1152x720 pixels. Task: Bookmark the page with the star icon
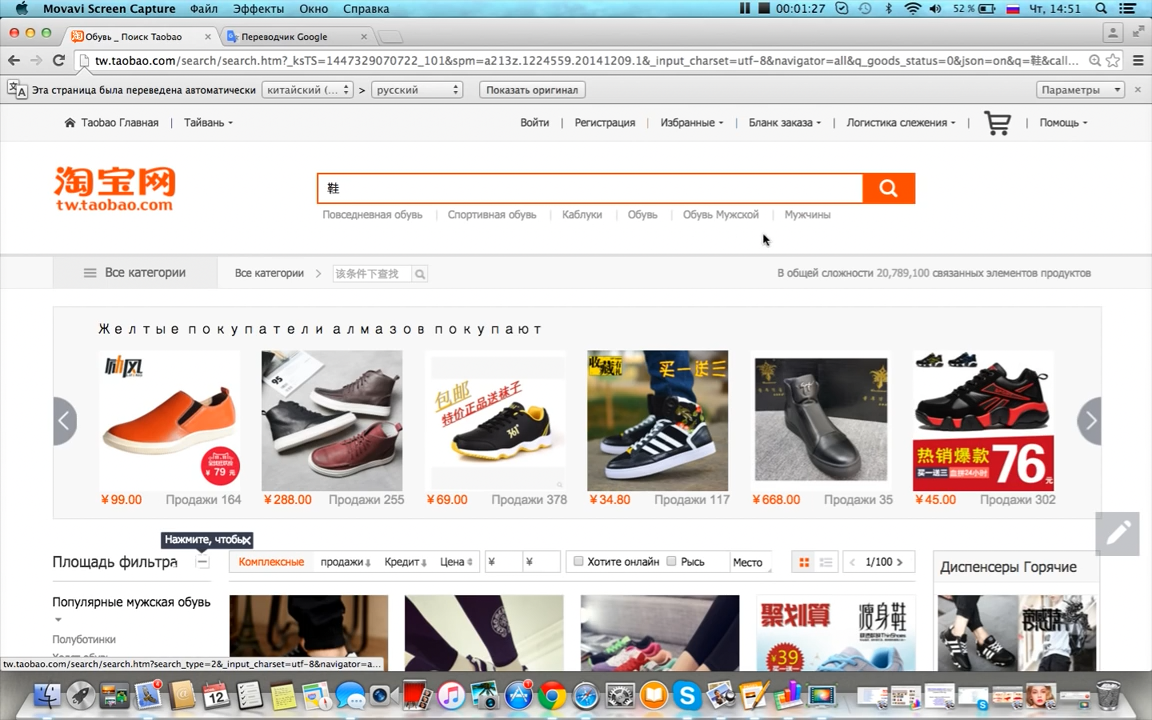(1113, 60)
